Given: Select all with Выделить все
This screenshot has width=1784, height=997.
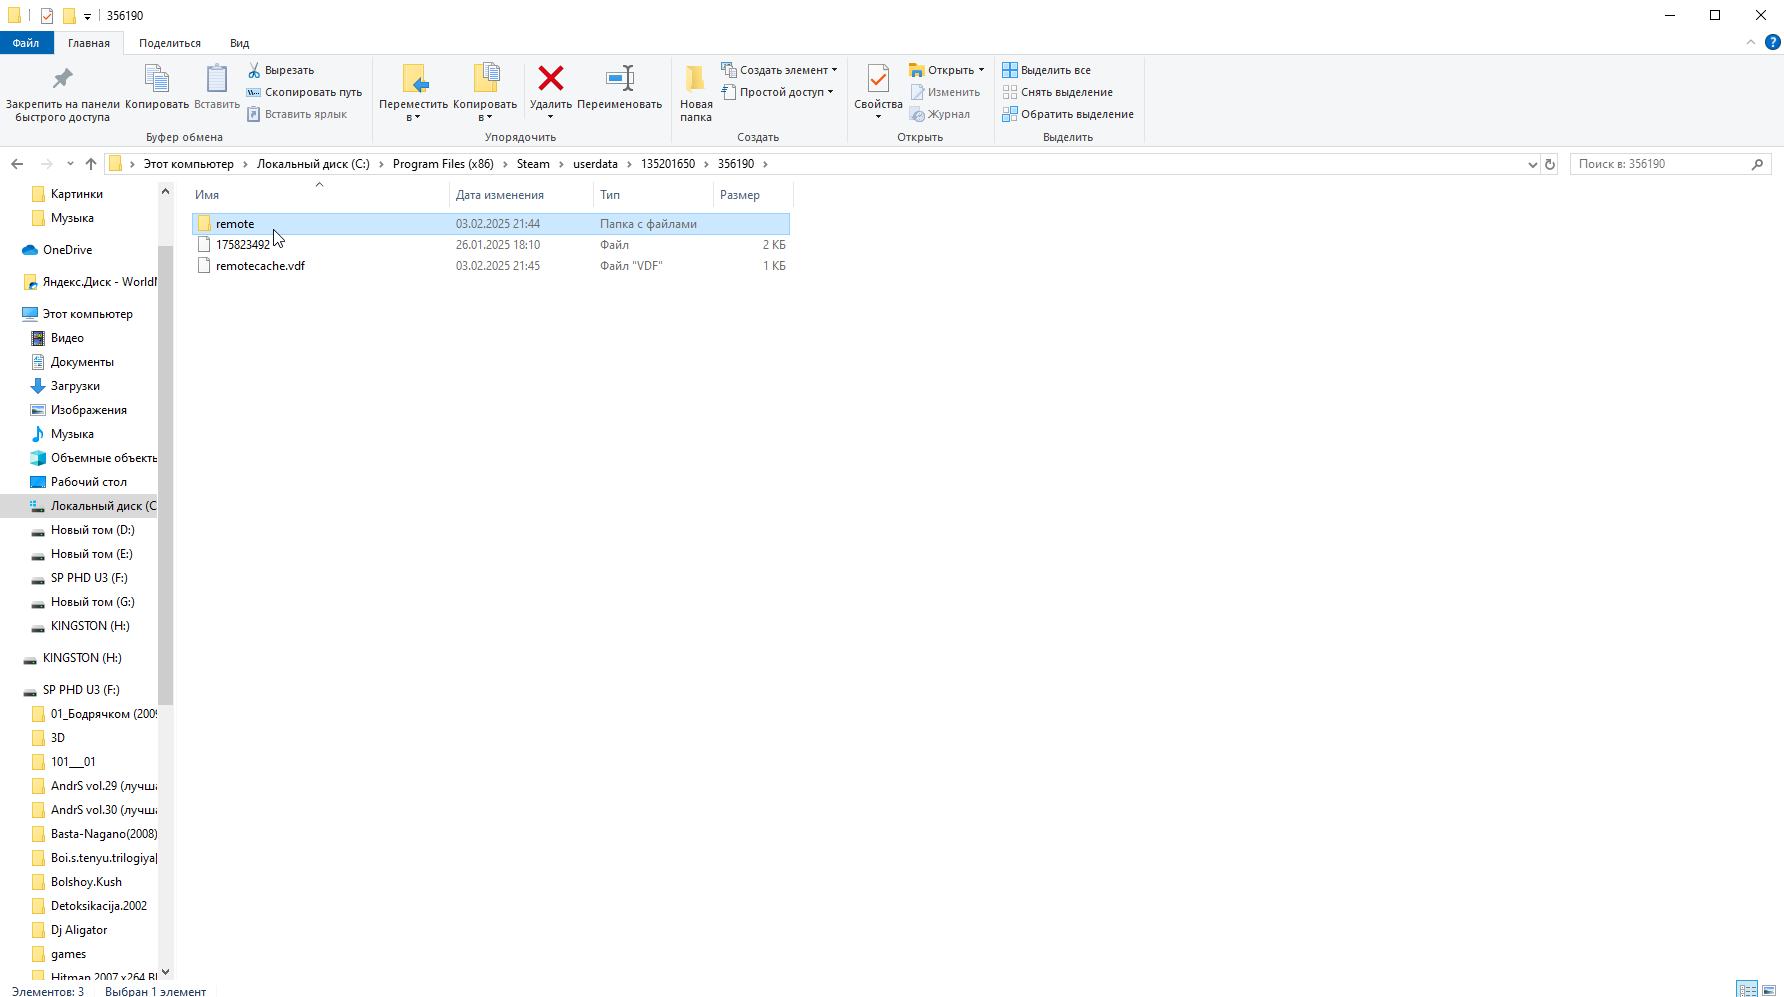Looking at the screenshot, I should [x=1047, y=70].
